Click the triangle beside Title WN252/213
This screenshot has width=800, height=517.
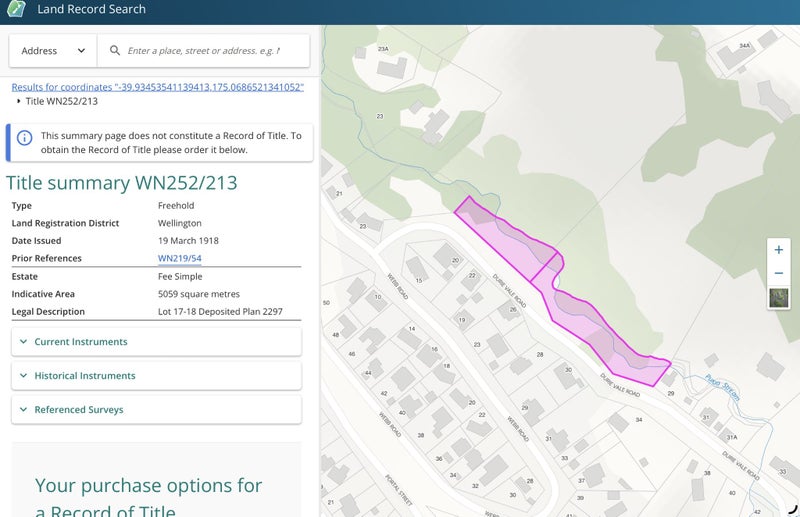[18, 101]
